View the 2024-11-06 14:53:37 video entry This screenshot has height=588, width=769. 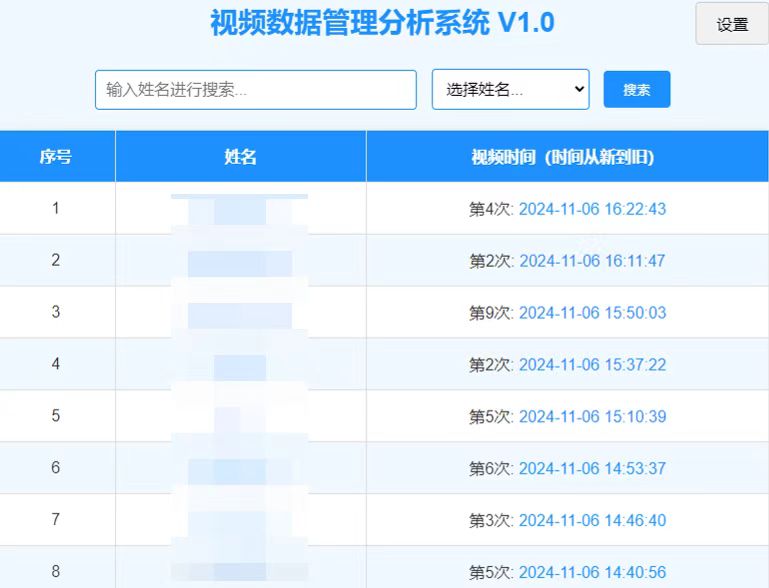pyautogui.click(x=592, y=469)
